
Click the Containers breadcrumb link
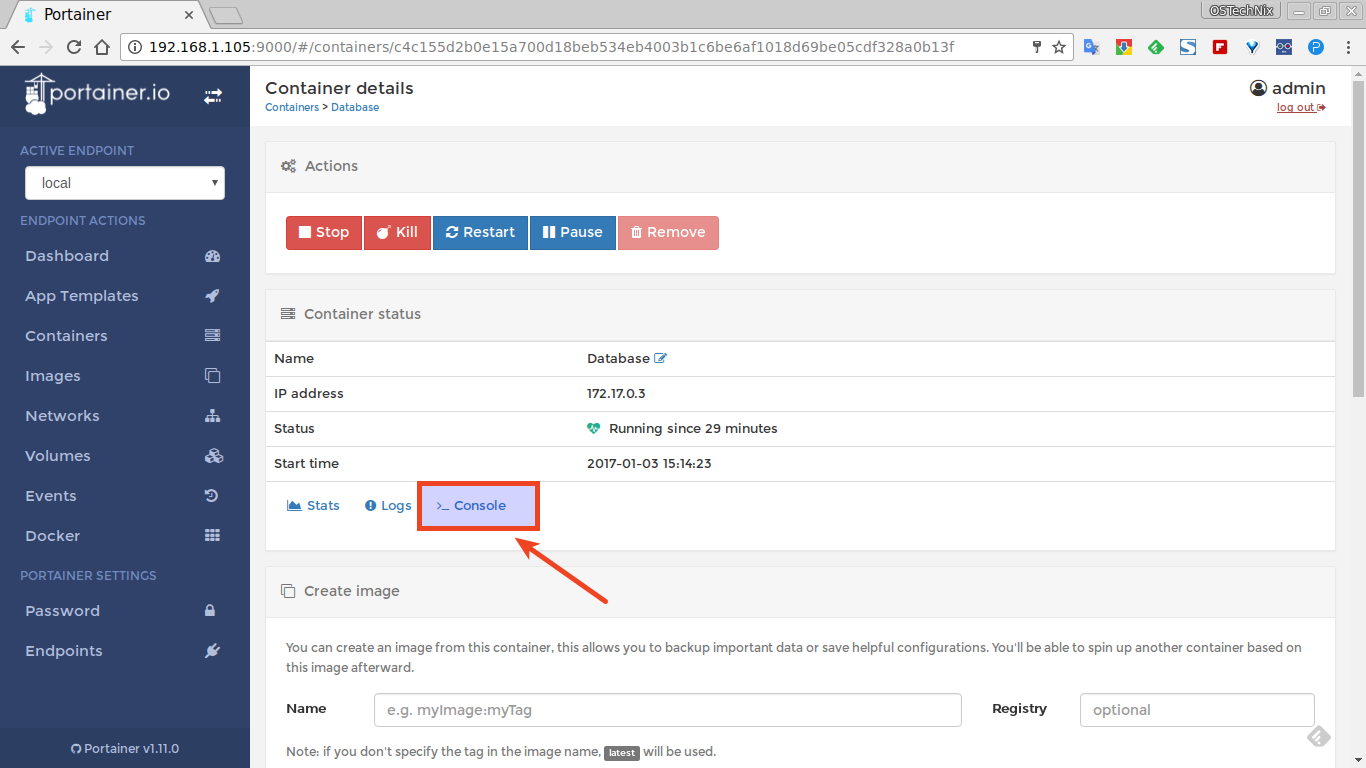(x=292, y=107)
